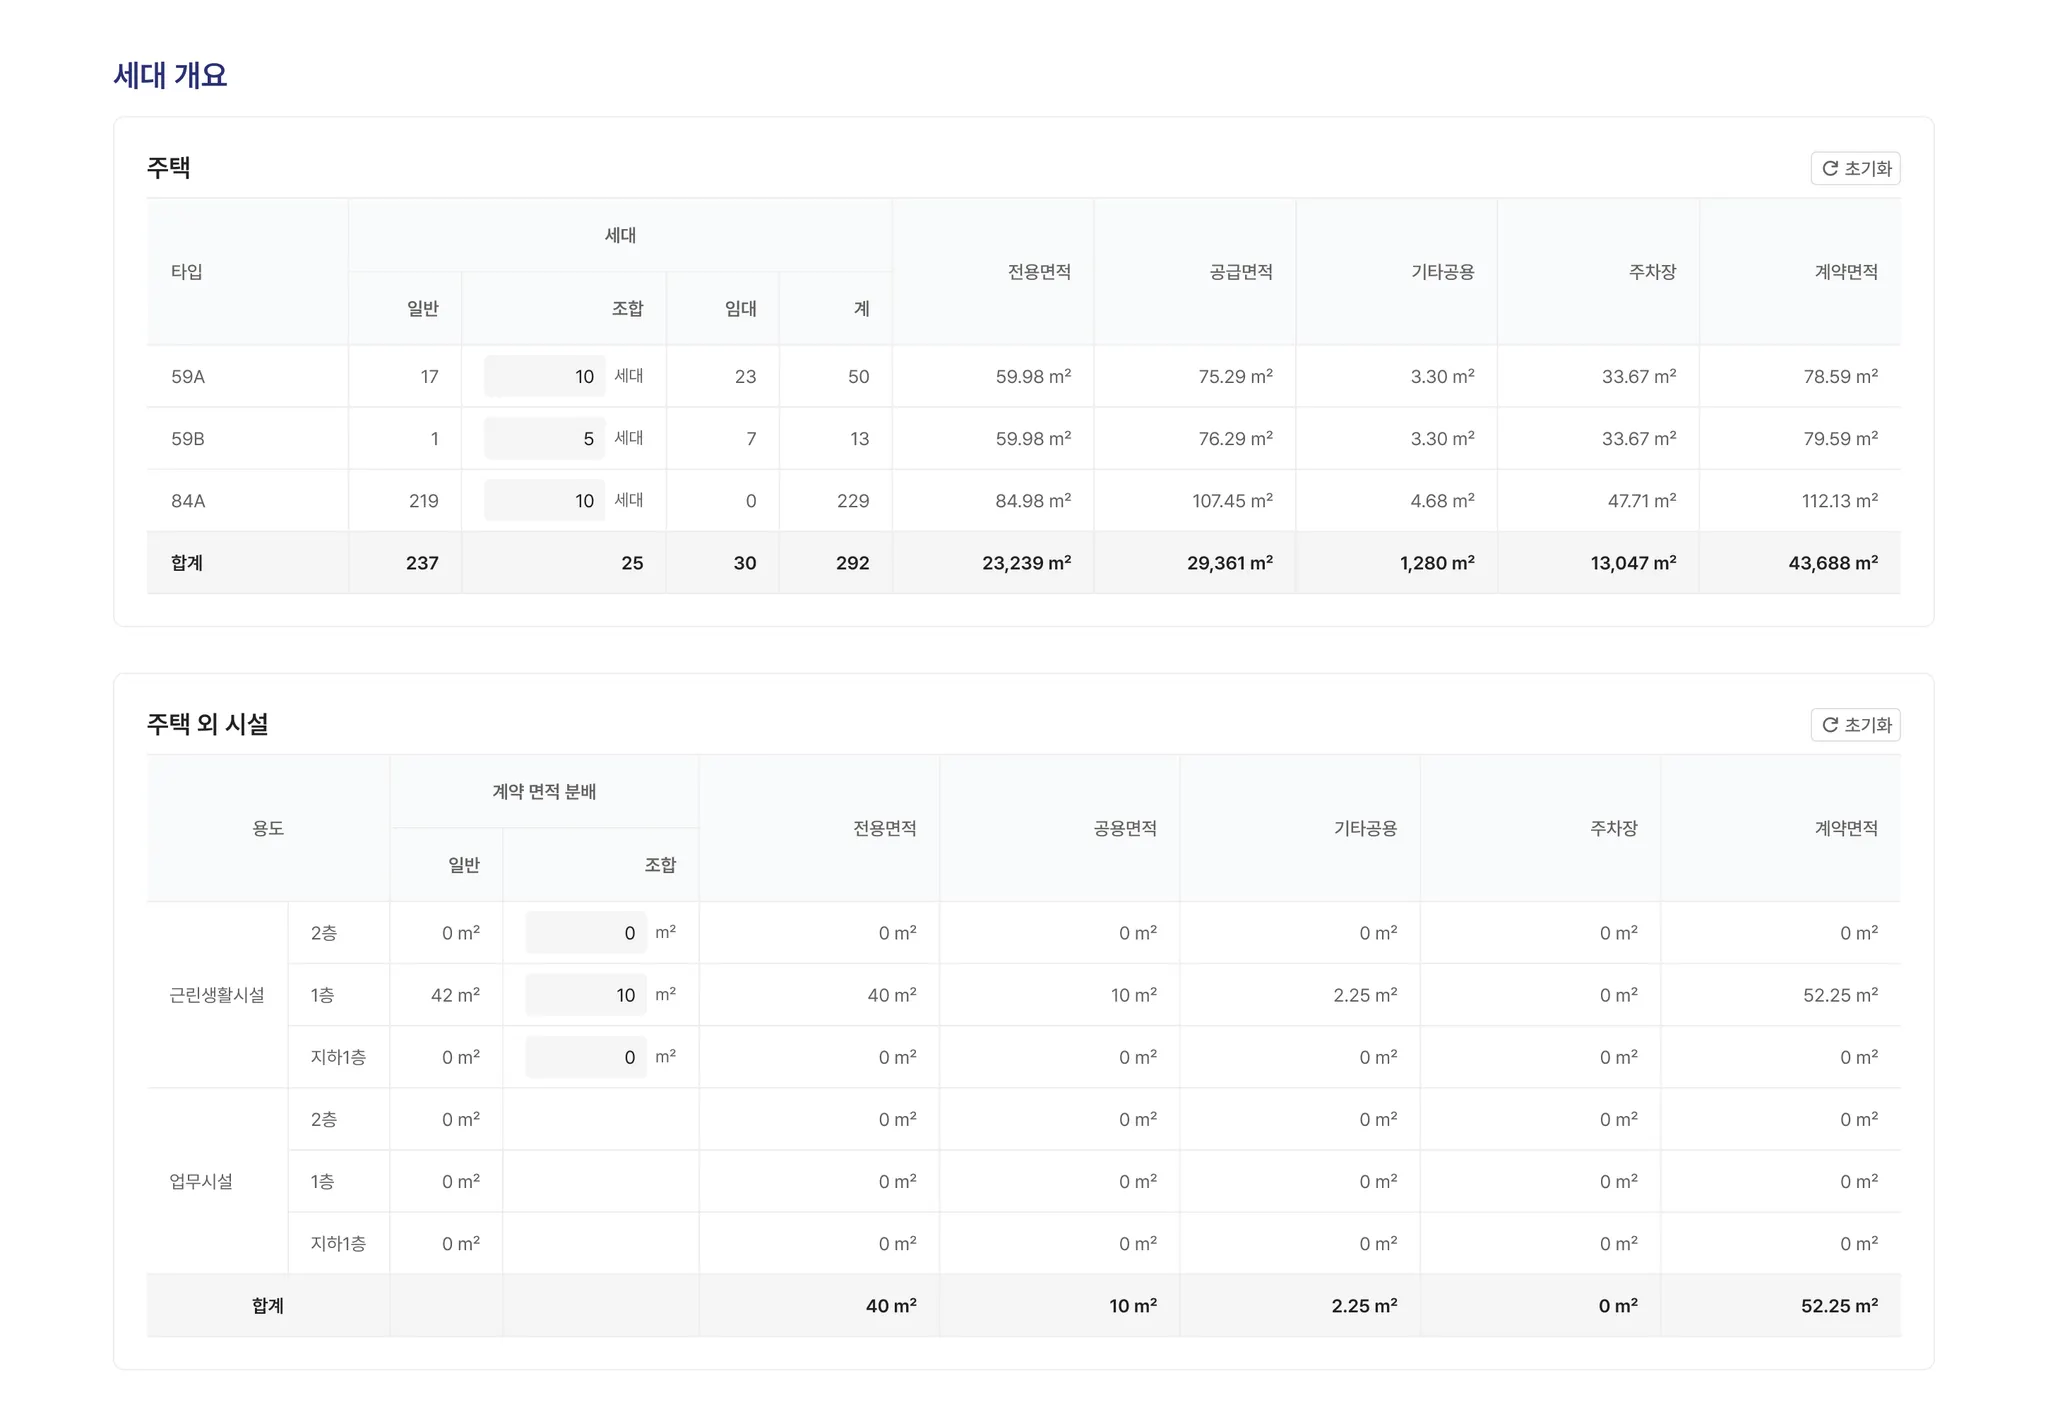Edit the 조합 input for 59B row
Image resolution: width=2048 pixels, height=1427 pixels.
pyautogui.click(x=545, y=438)
